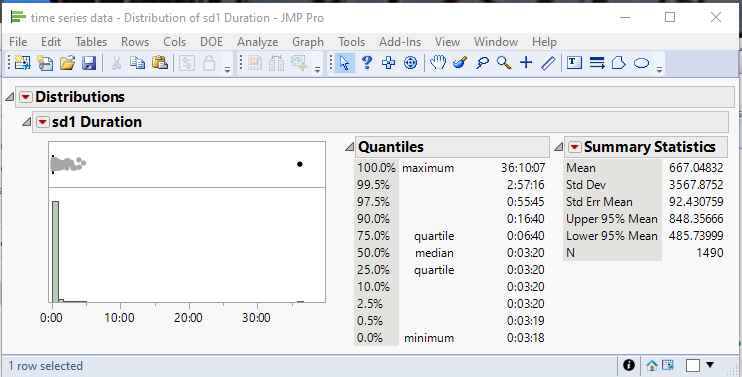Click the grayed padlock icon
The image size is (742, 377).
209,63
